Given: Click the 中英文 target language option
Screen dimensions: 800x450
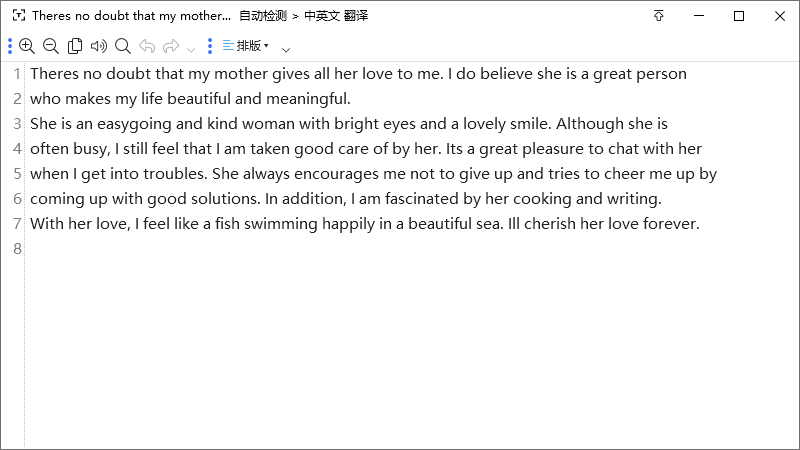Looking at the screenshot, I should pyautogui.click(x=322, y=16).
